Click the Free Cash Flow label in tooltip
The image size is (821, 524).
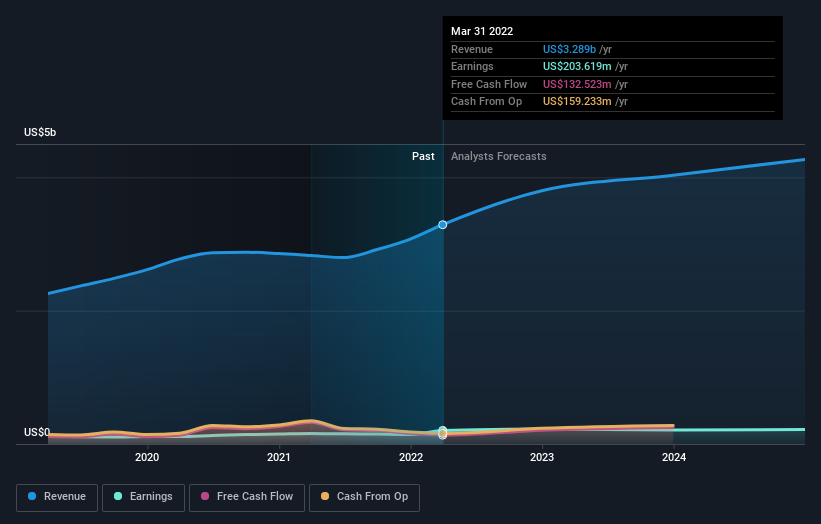click(x=489, y=84)
